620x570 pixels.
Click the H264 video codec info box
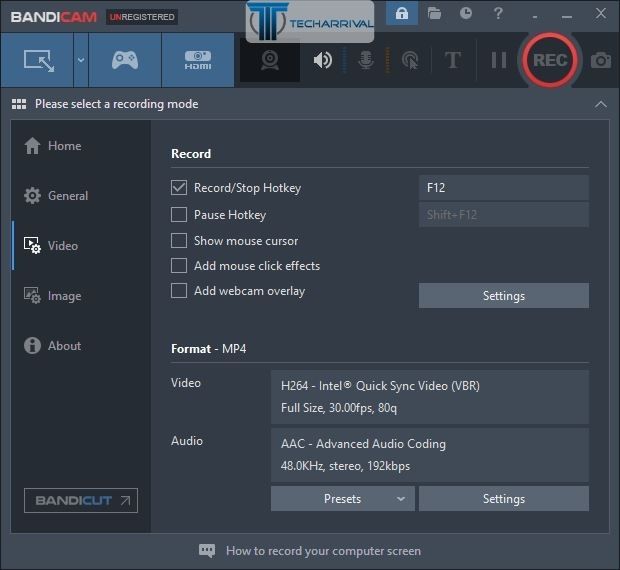tap(430, 397)
